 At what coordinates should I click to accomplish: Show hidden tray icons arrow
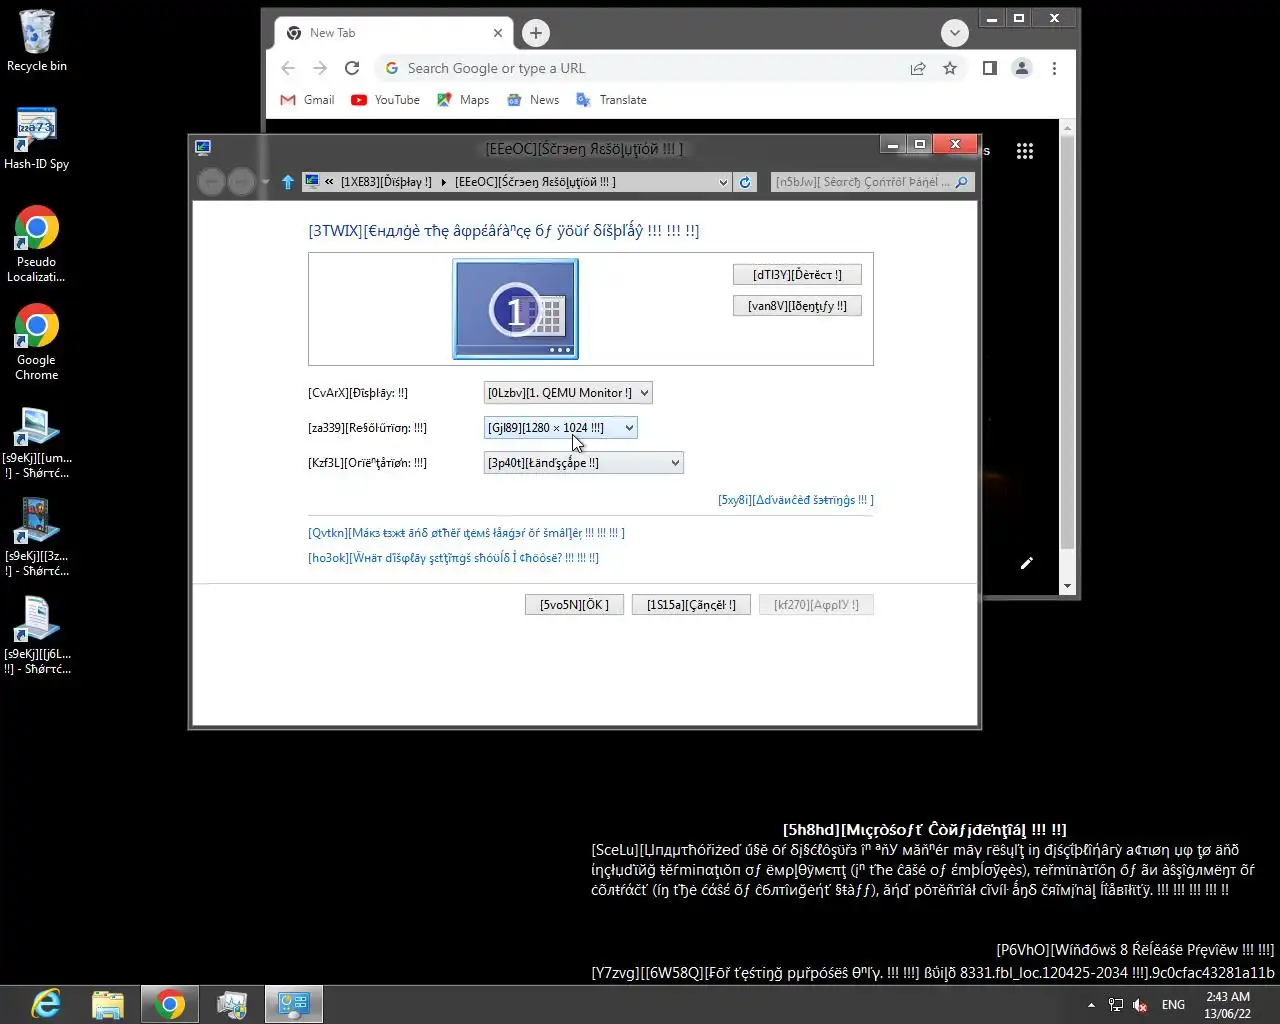1091,1005
